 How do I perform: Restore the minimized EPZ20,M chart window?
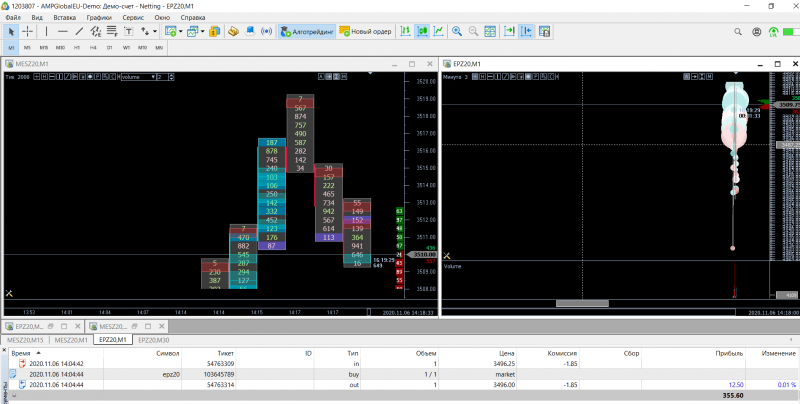[x=51, y=326]
